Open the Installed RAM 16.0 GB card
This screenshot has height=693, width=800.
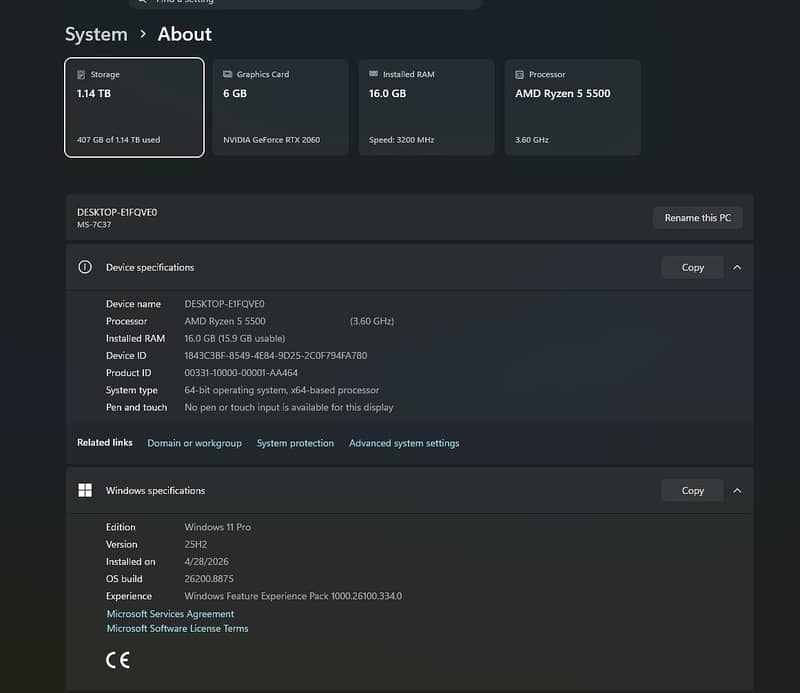coord(426,107)
